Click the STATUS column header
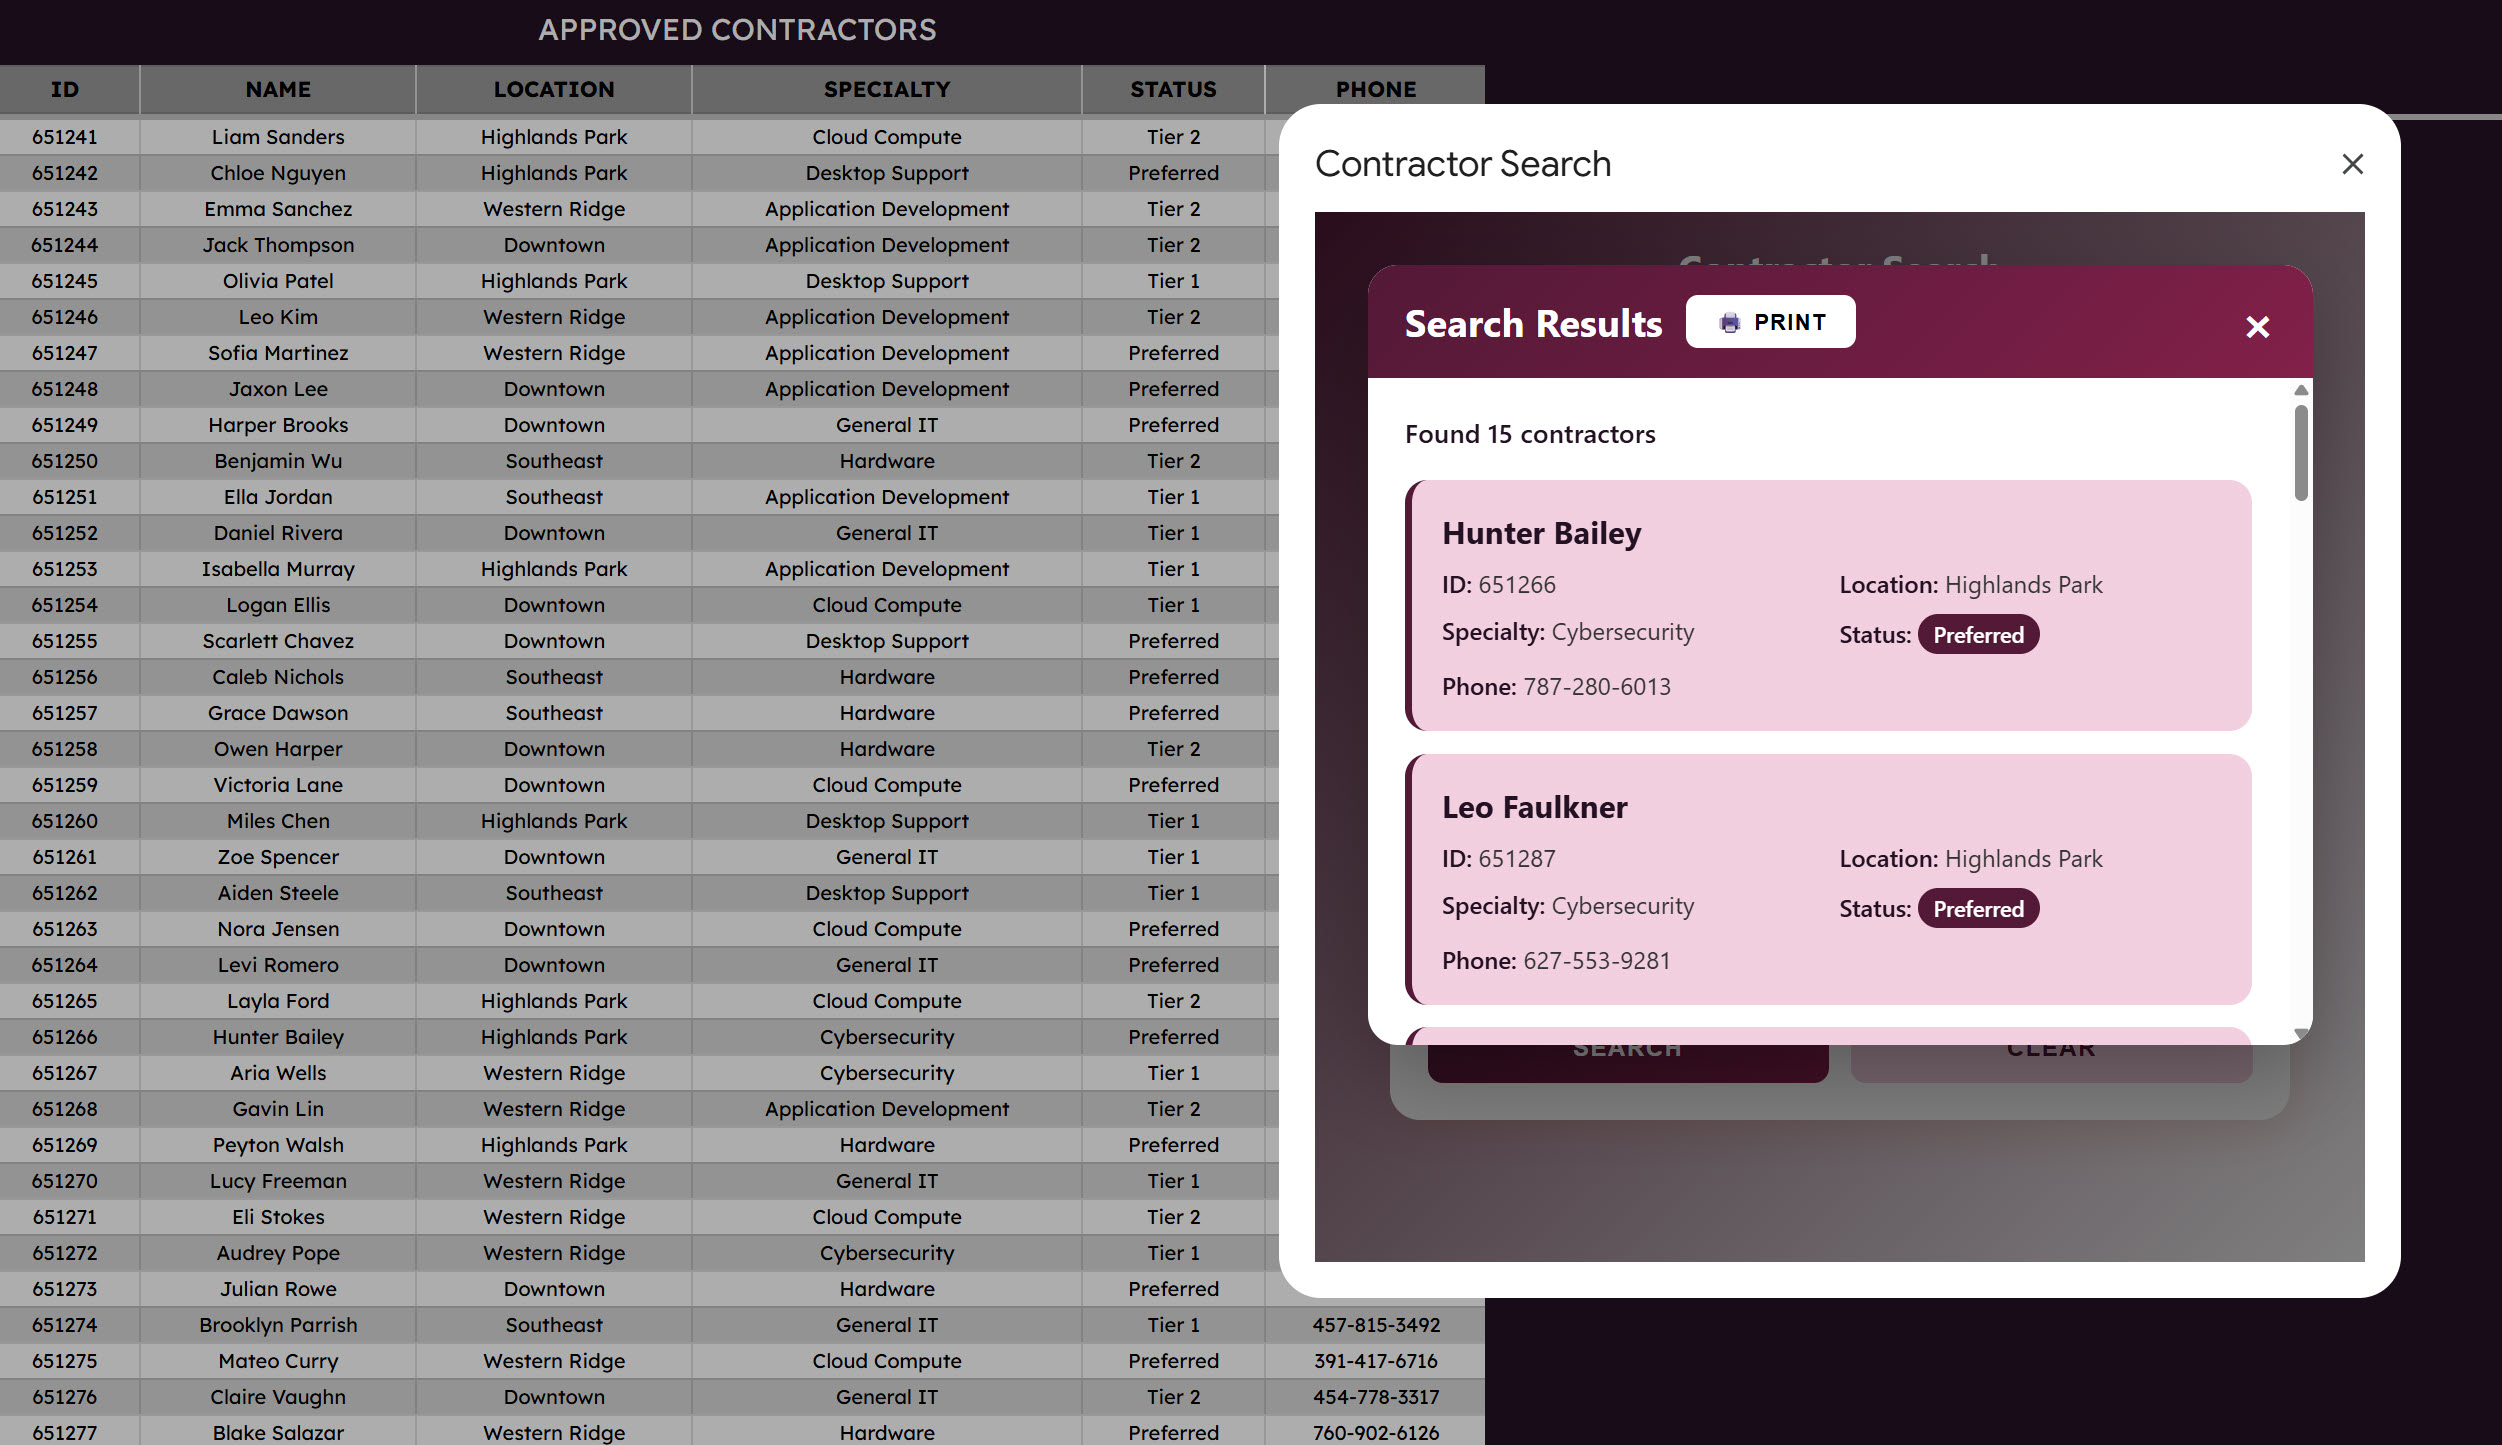The width and height of the screenshot is (2502, 1445). click(x=1173, y=90)
